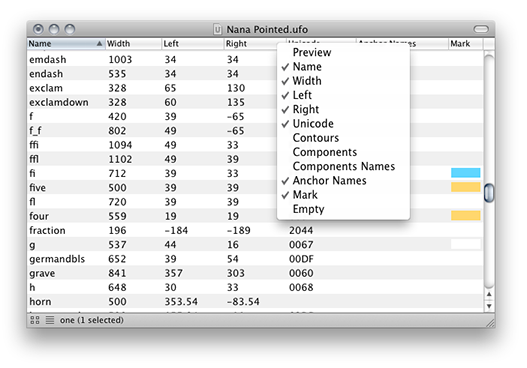527x368 pixels.
Task: Enable the Preview column
Action: 343,52
